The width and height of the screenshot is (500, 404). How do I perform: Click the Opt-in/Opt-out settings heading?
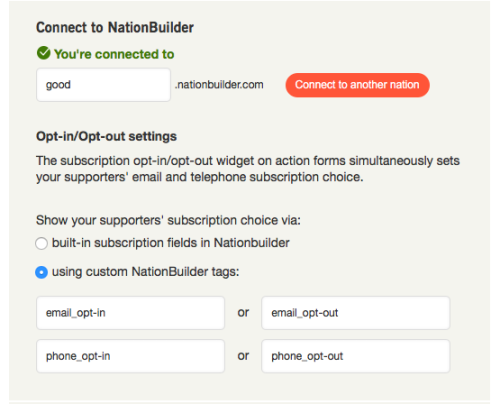[x=106, y=137]
